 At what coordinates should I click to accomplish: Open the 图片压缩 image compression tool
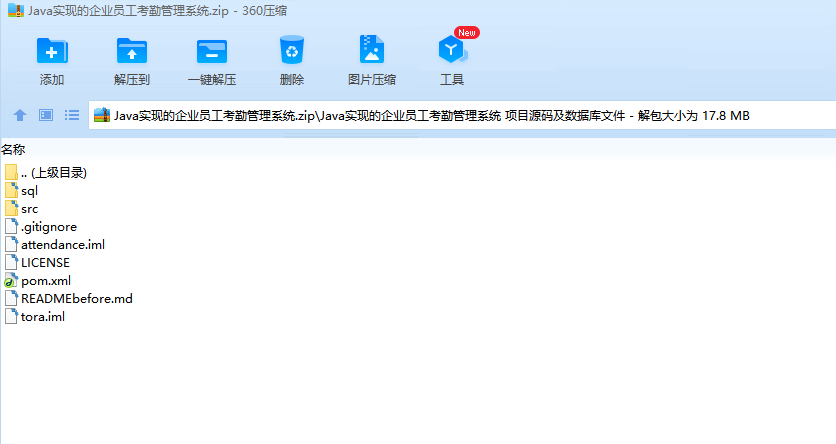coord(372,50)
